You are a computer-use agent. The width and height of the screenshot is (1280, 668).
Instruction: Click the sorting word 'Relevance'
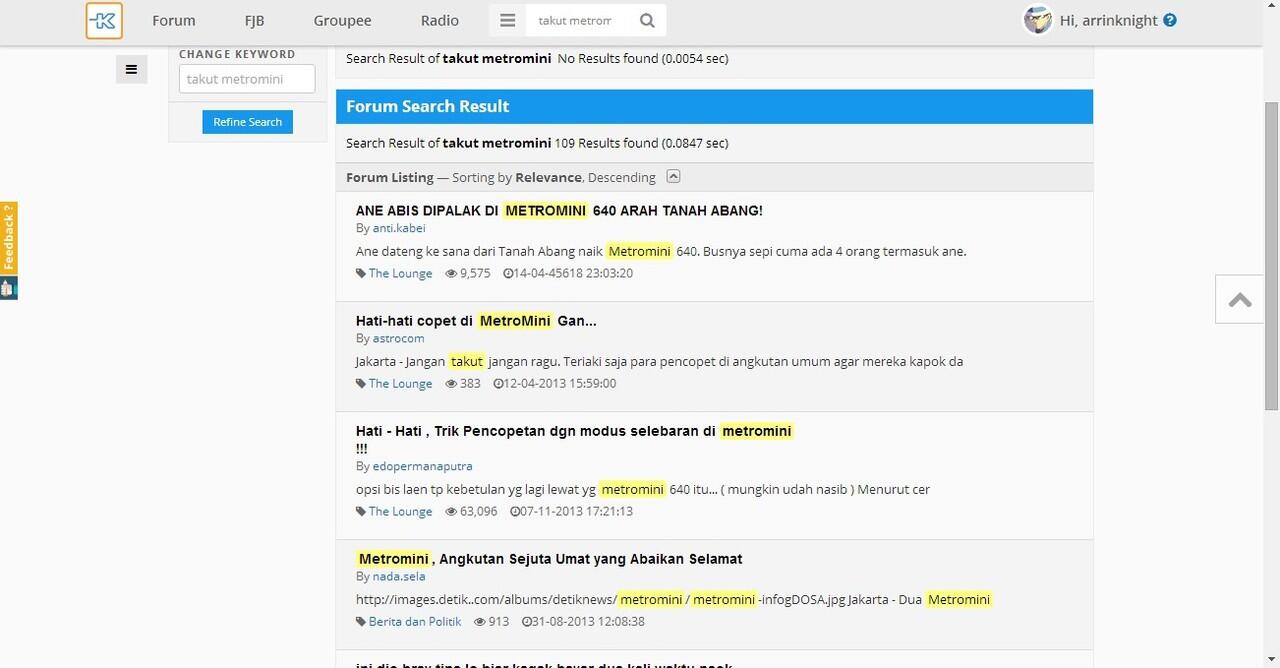pyautogui.click(x=548, y=177)
